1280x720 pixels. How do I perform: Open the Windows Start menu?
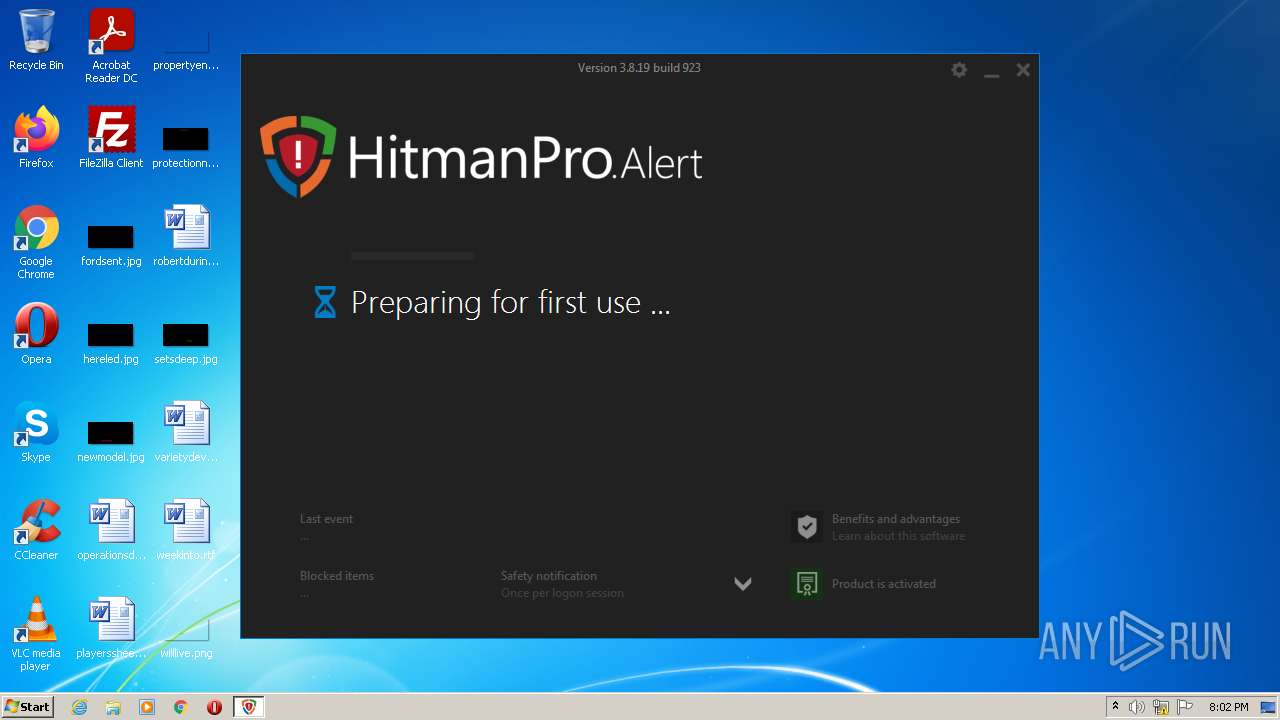pyautogui.click(x=28, y=706)
